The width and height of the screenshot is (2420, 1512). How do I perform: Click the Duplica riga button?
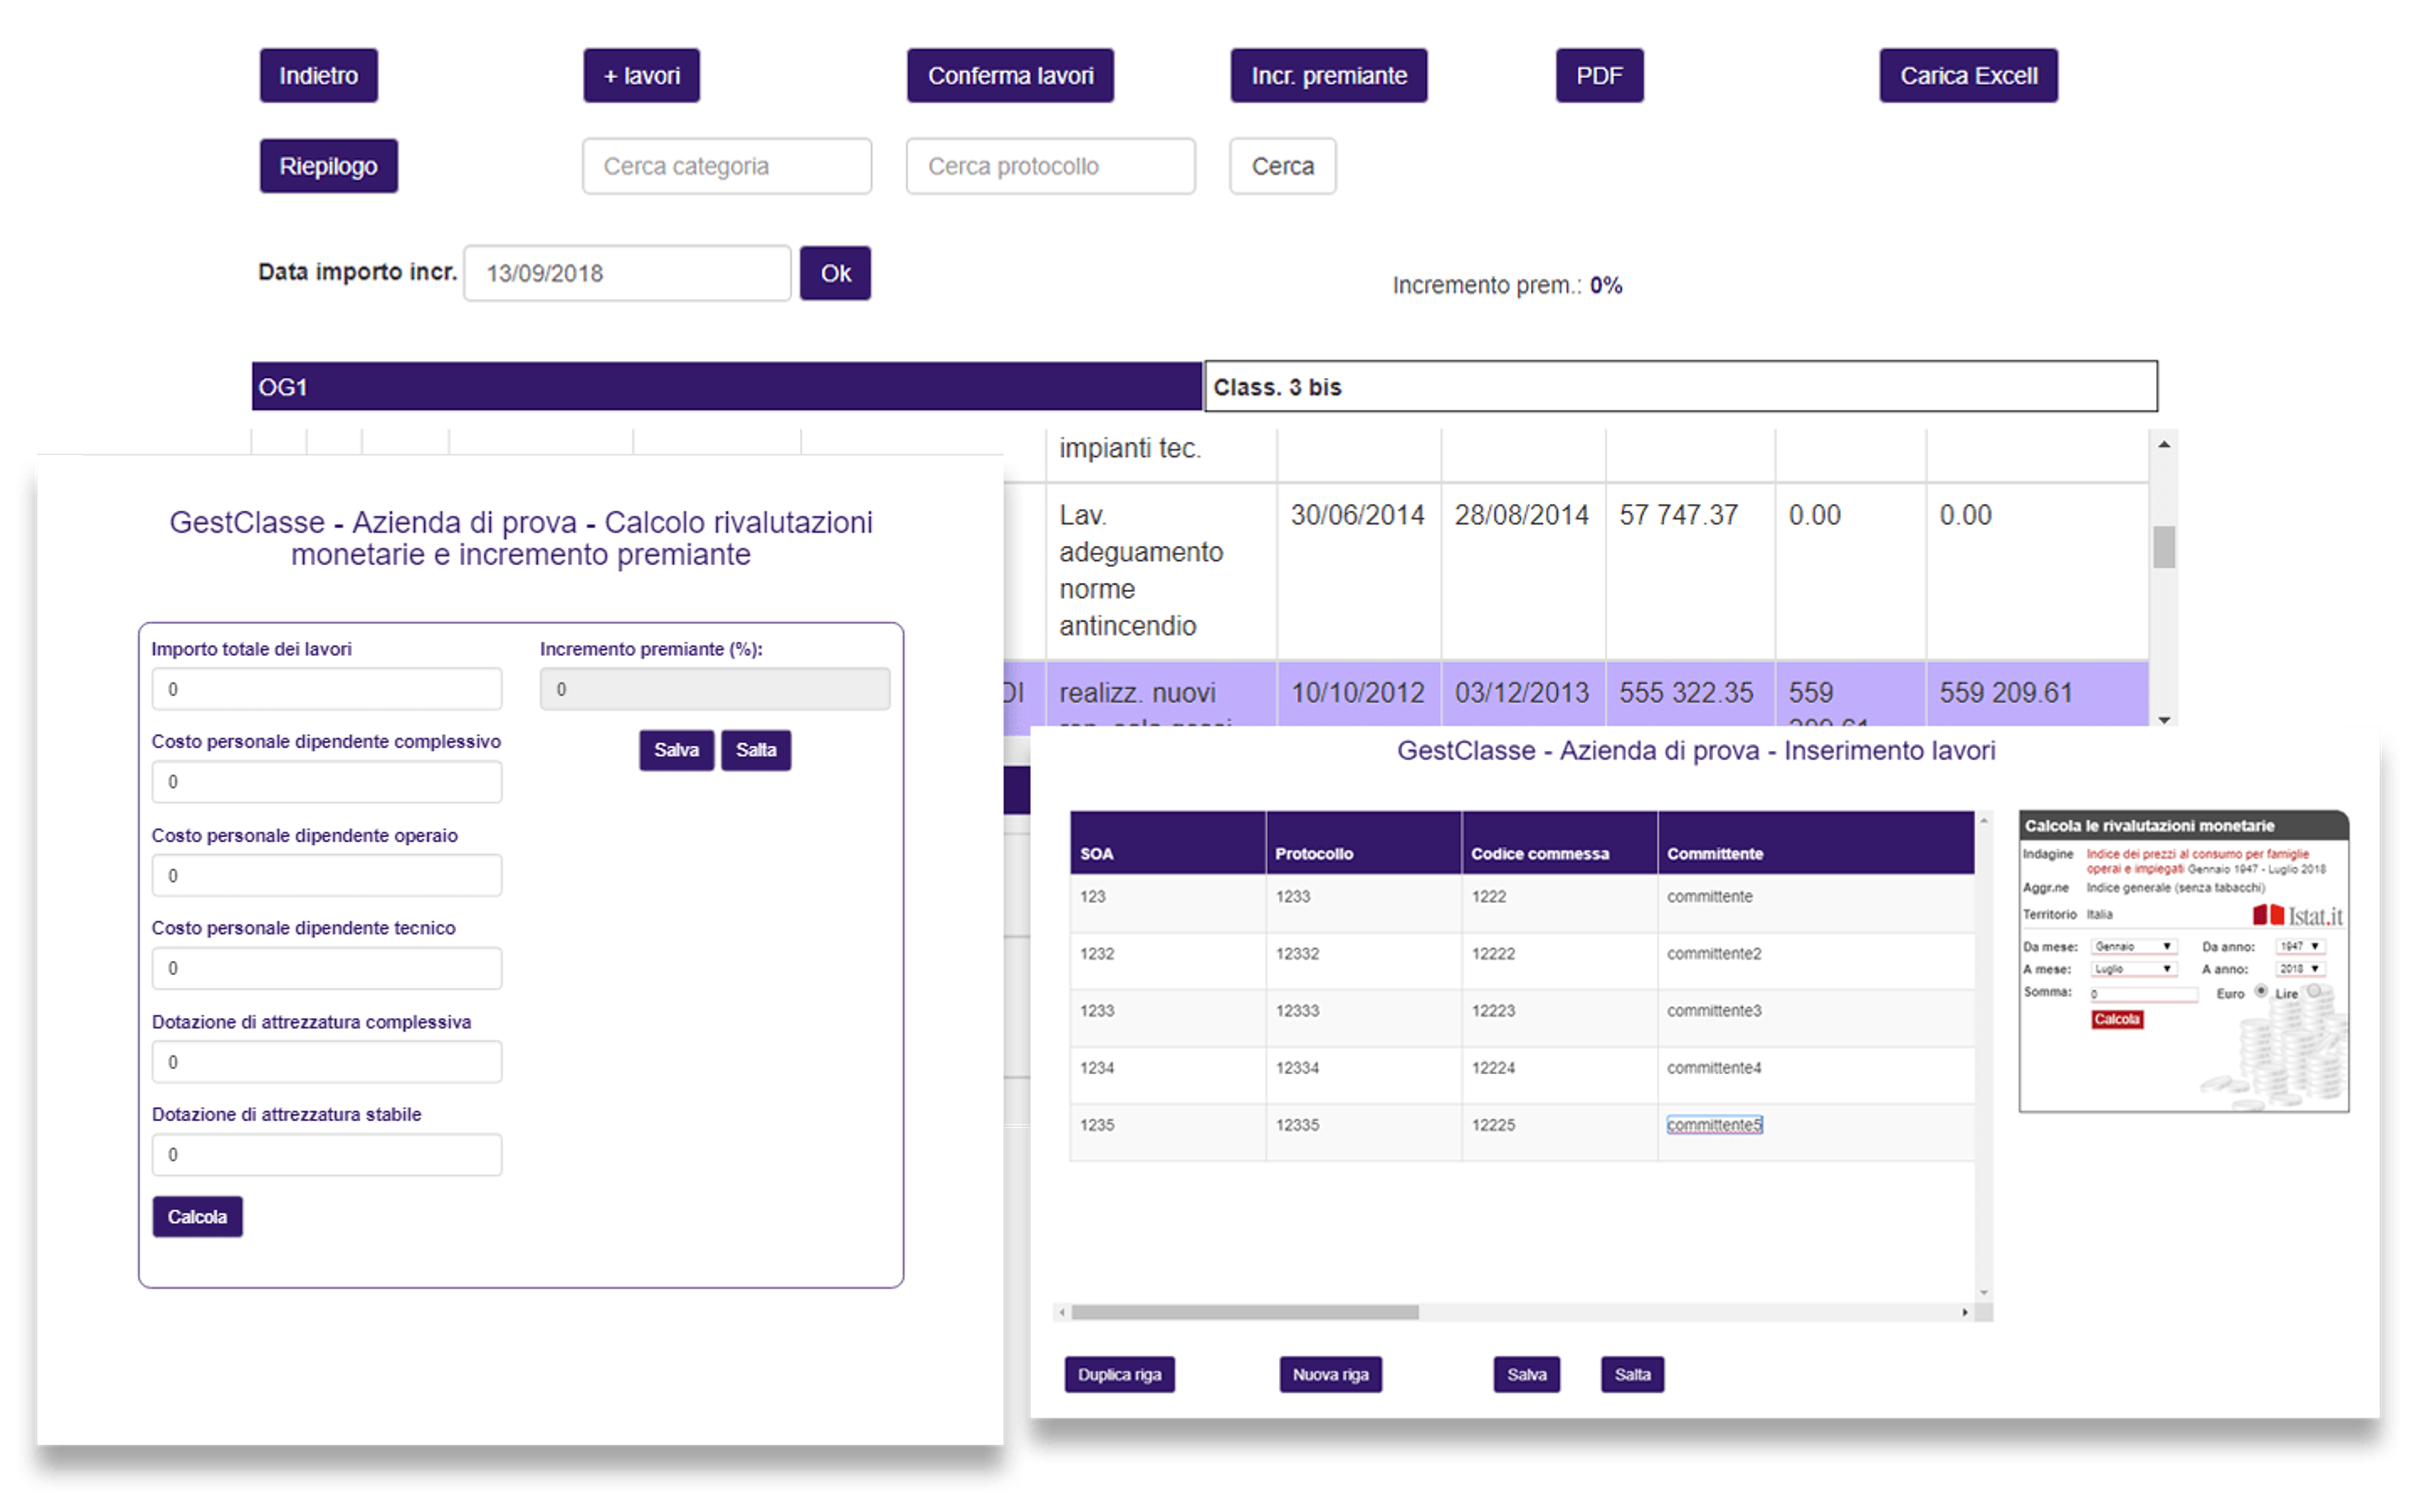[x=1119, y=1375]
